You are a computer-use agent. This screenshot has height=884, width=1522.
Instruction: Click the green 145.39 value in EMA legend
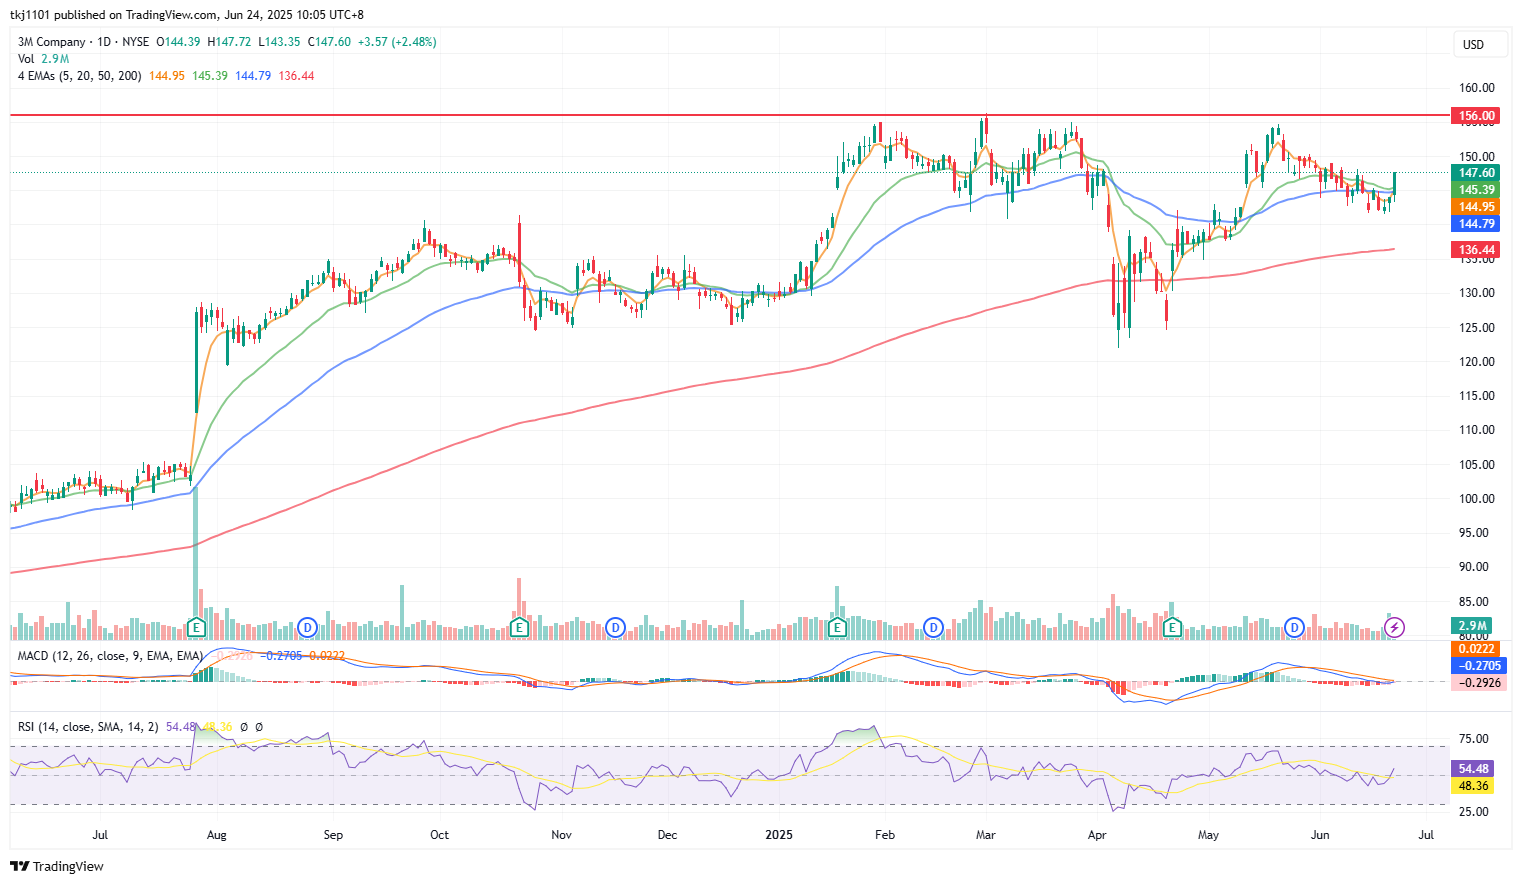pos(210,76)
